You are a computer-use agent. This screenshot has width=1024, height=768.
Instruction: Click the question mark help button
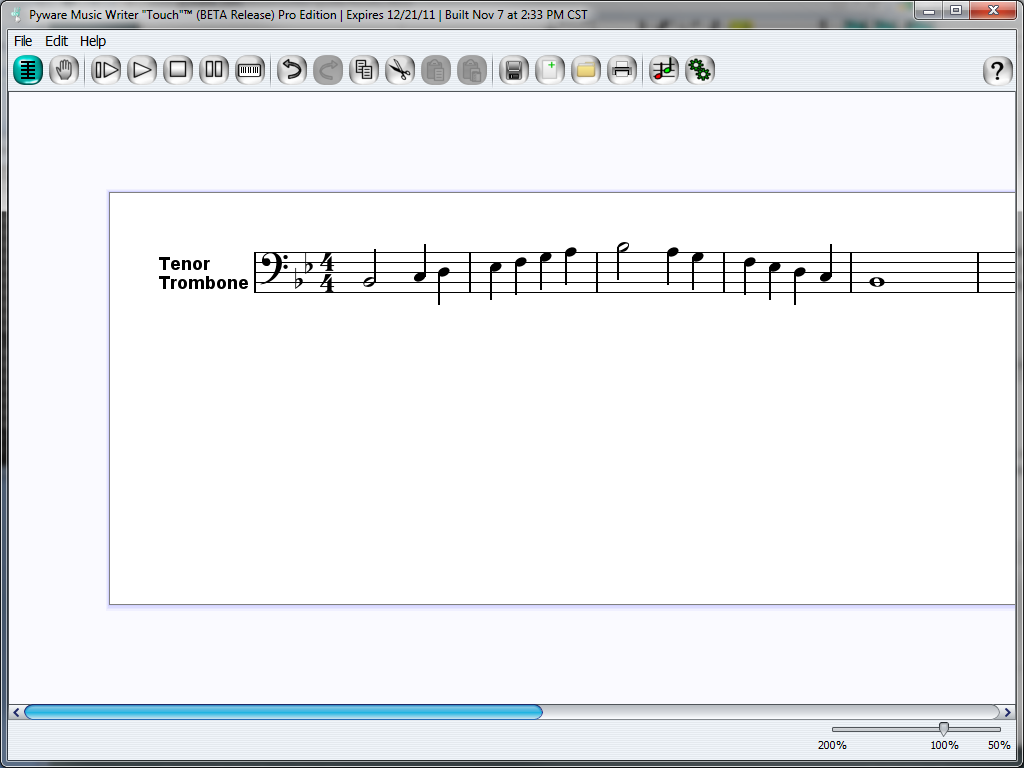tap(997, 71)
